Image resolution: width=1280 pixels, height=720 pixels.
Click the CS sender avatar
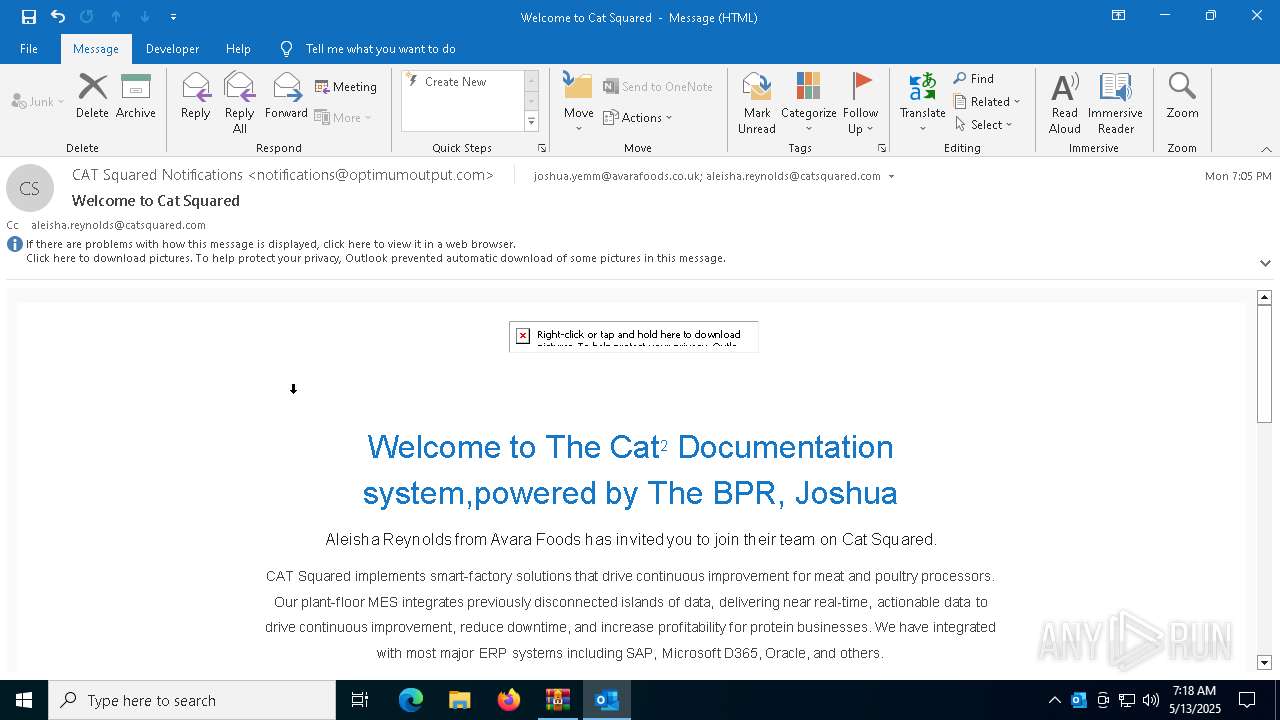click(30, 188)
